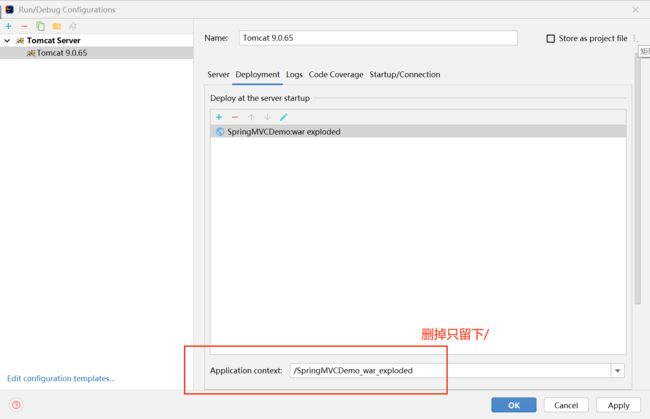Collapse the Tomcat Server tree node
Viewport: 650px width, 419px height.
pos(7,41)
